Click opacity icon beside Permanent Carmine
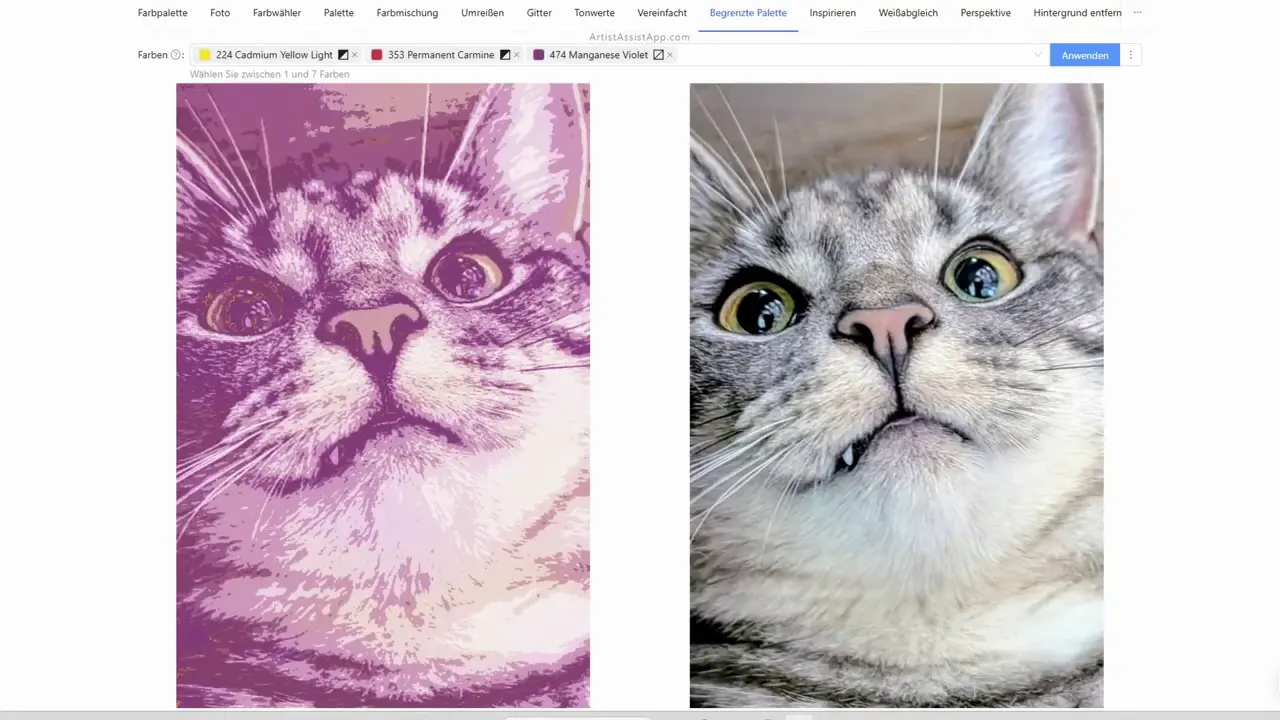 tap(505, 55)
